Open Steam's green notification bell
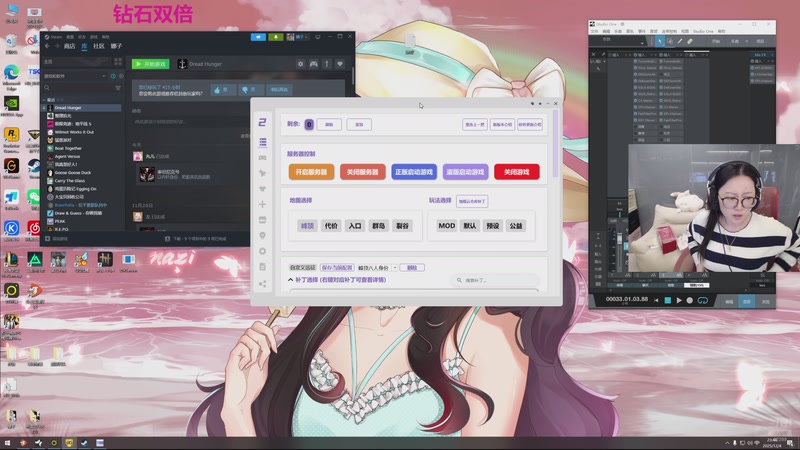800x450 pixels. click(276, 37)
